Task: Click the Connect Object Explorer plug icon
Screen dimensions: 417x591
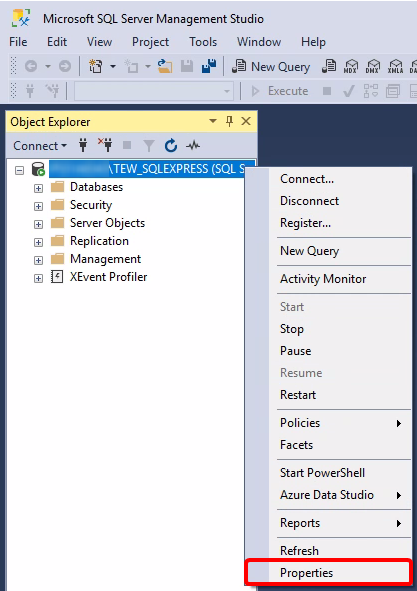Action: (x=83, y=145)
